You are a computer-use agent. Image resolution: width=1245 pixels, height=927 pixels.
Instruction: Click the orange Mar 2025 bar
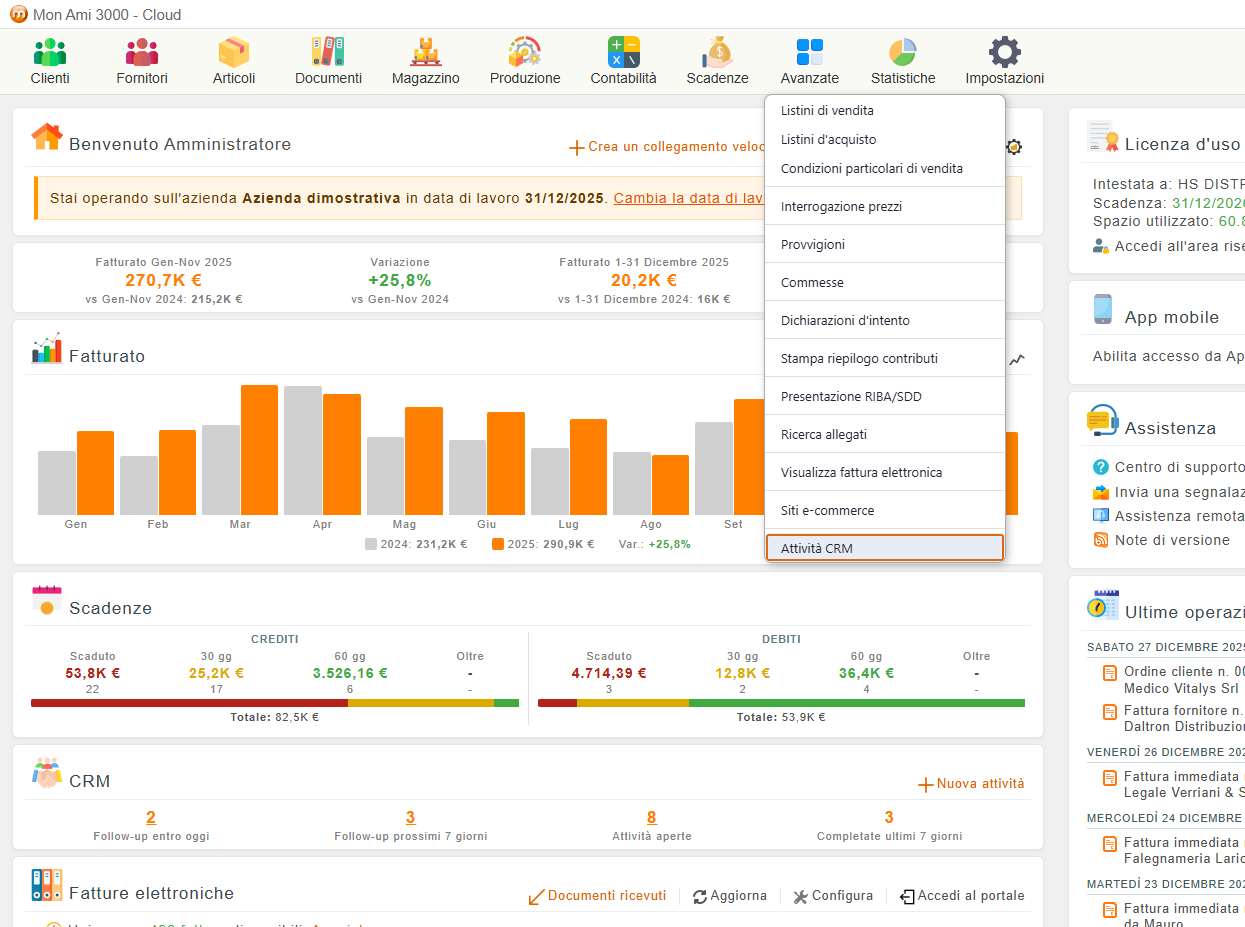[259, 450]
